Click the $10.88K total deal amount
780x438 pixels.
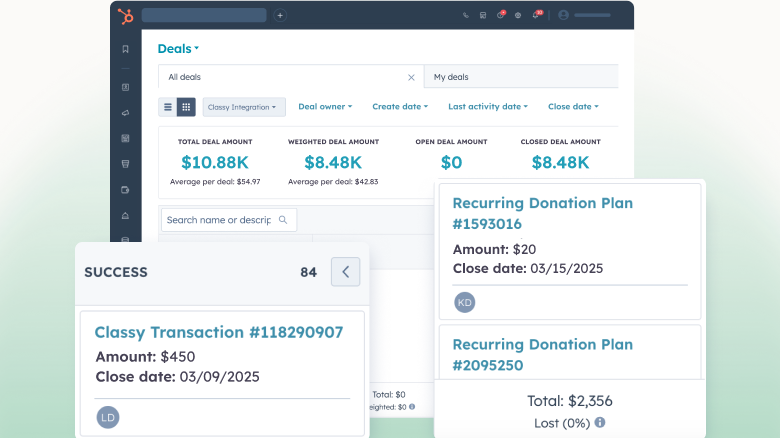pyautogui.click(x=215, y=162)
